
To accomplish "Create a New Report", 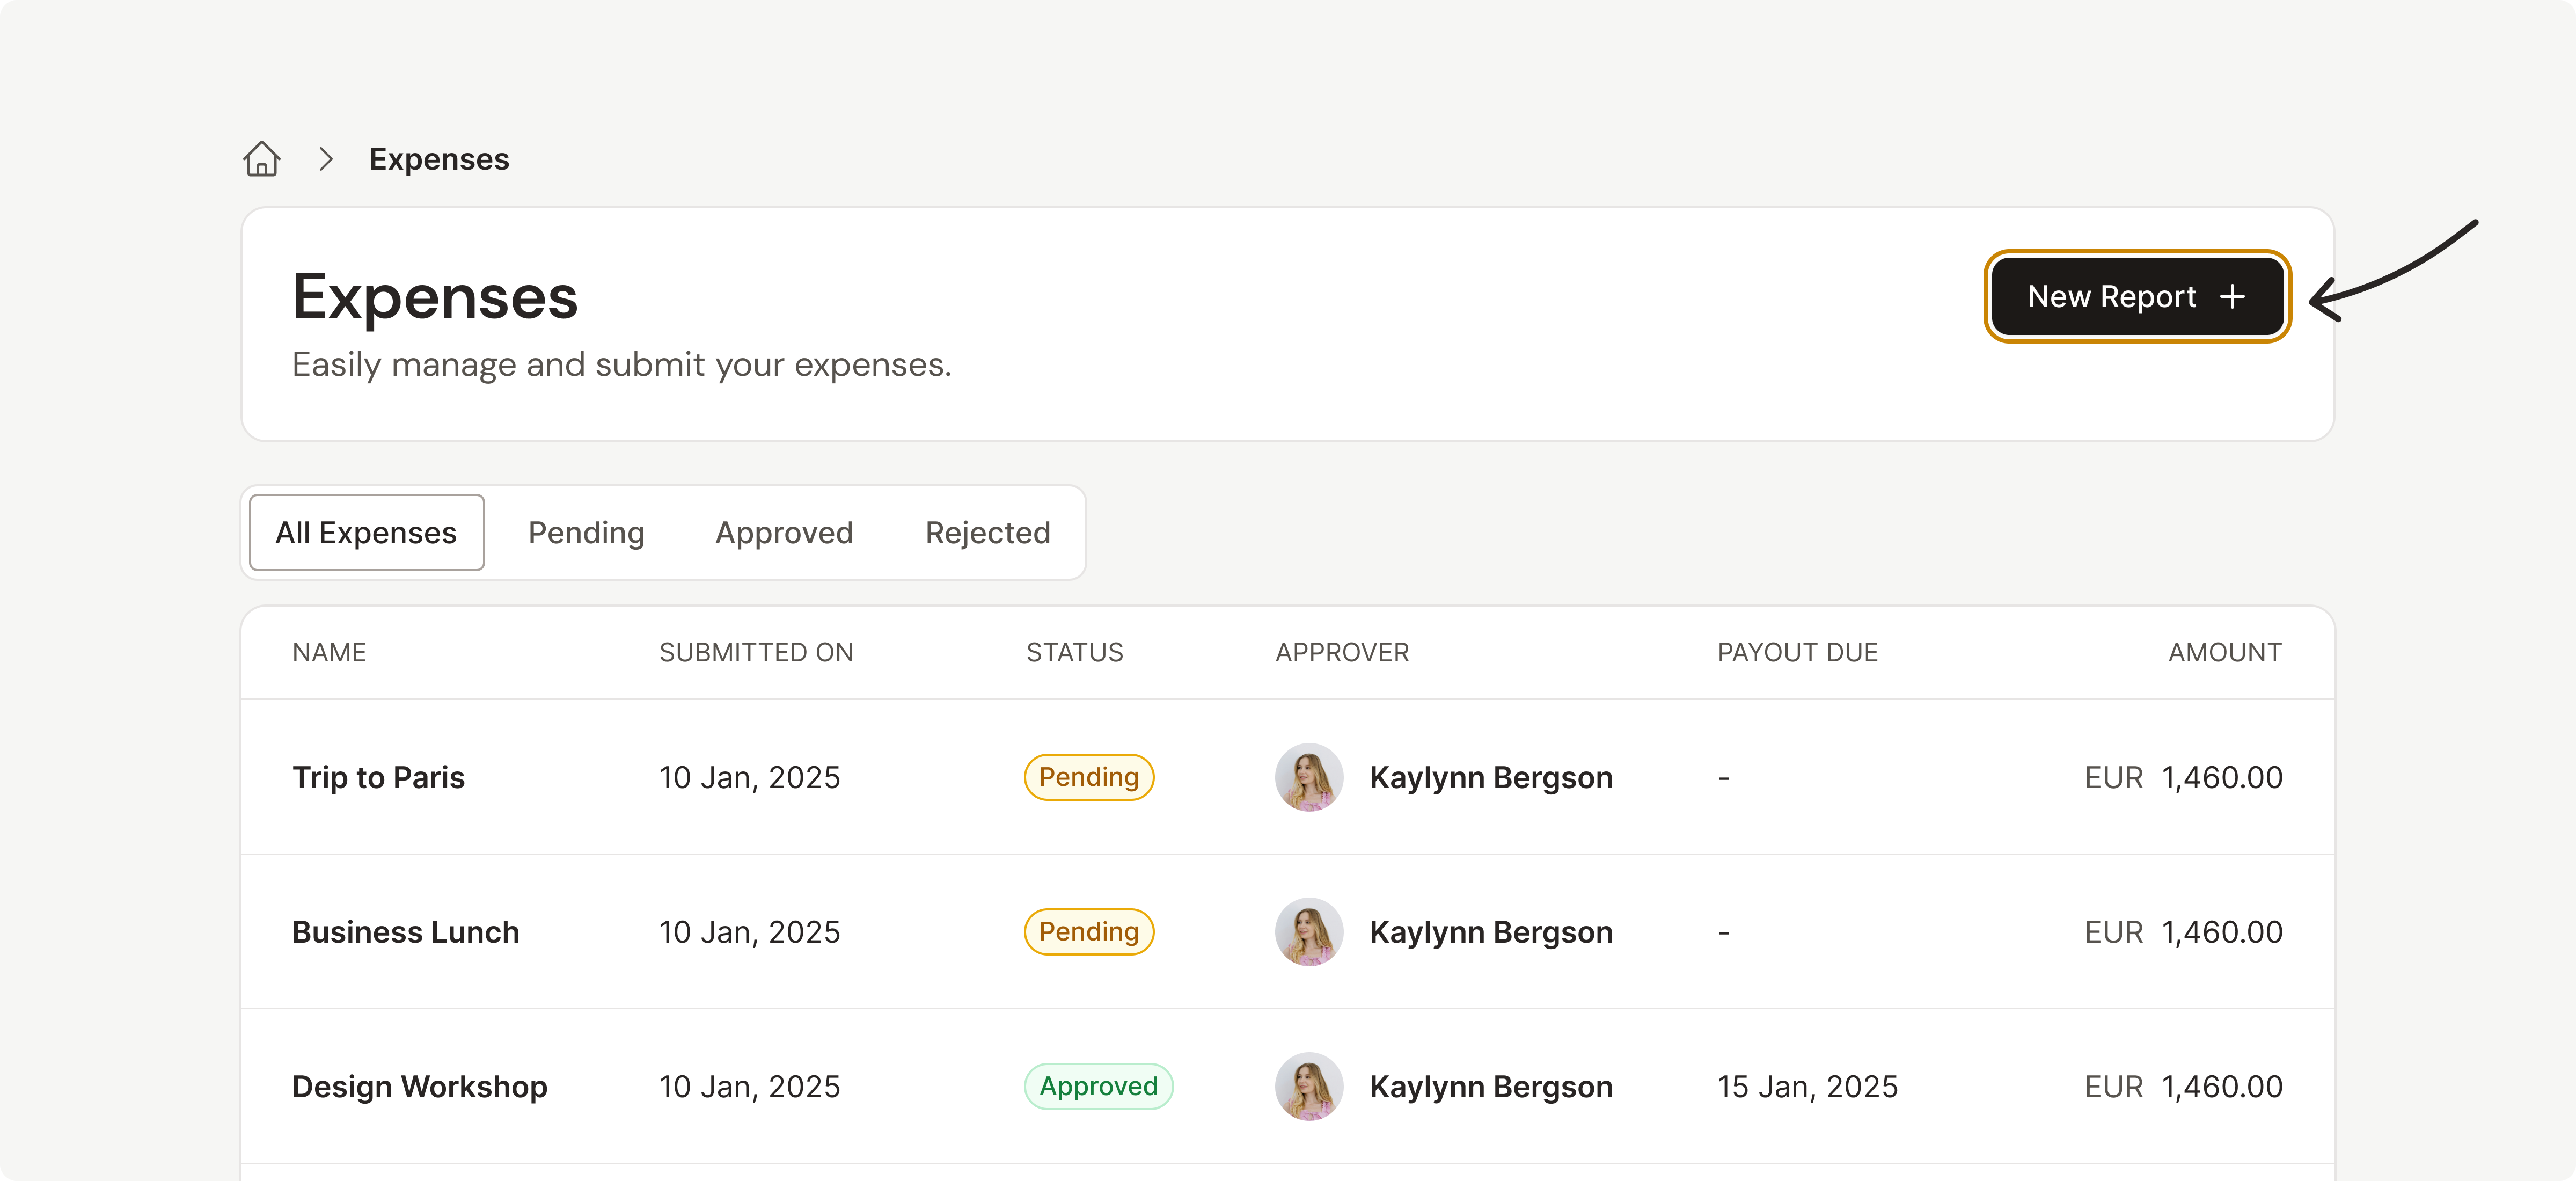I will (x=2136, y=297).
